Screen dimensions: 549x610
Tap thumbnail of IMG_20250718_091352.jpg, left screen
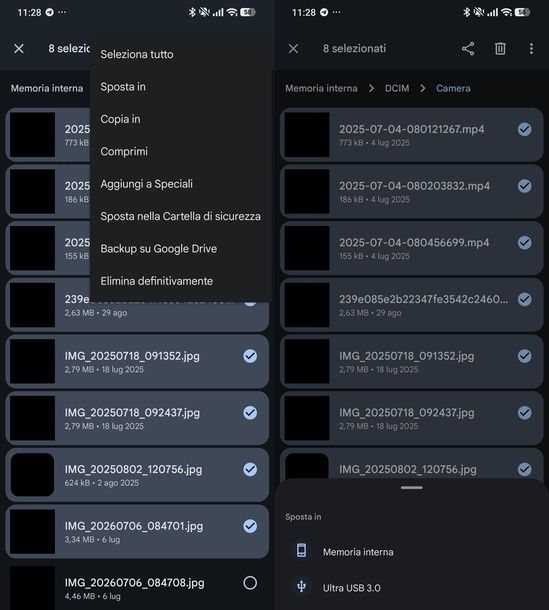tap(32, 361)
